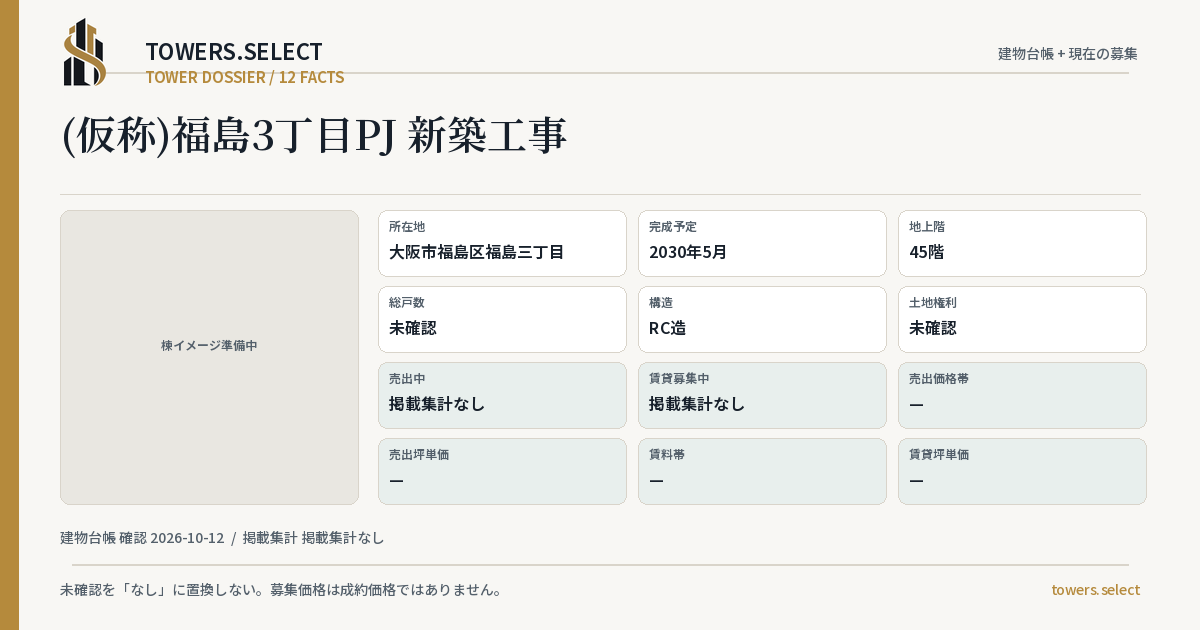
Task: Select the 完成予定 card showing 2030年5月
Action: [762, 243]
